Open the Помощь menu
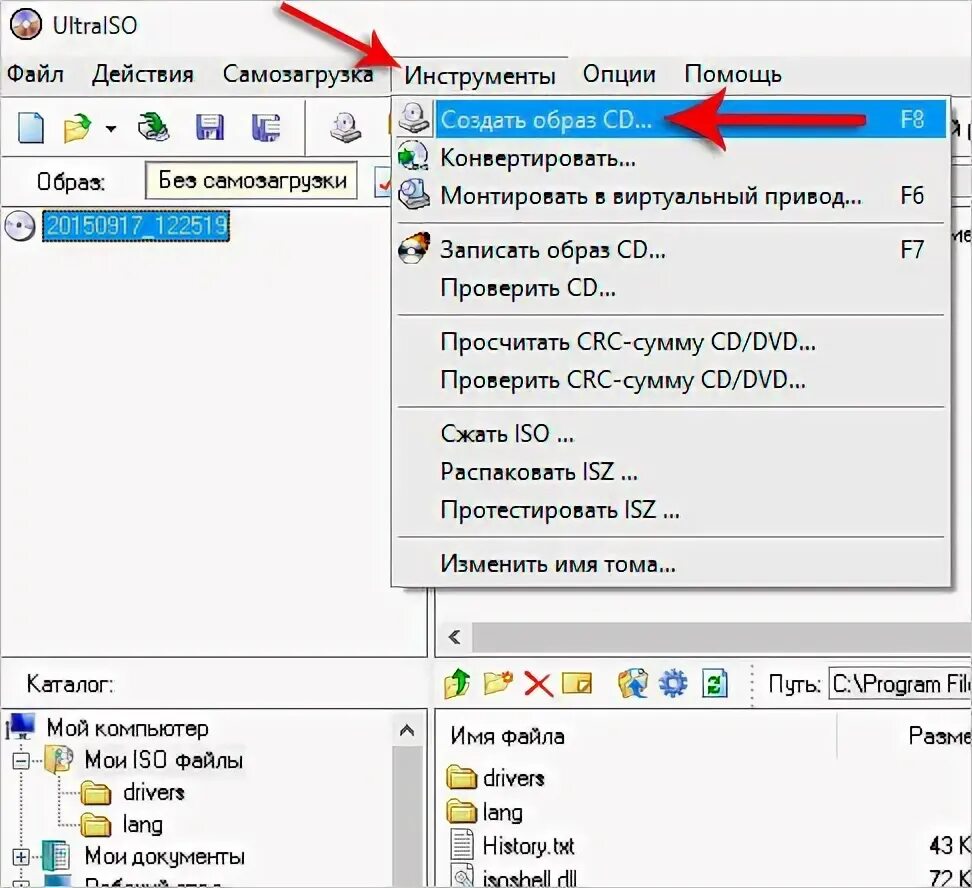Screen dimensions: 972x888 click(733, 74)
